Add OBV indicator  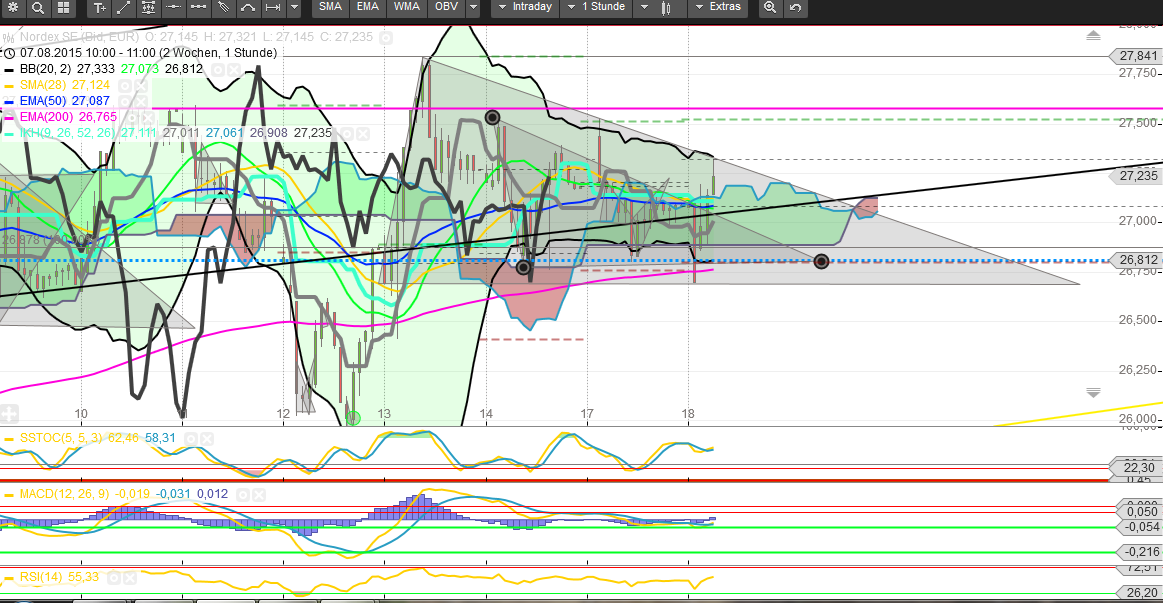[446, 7]
